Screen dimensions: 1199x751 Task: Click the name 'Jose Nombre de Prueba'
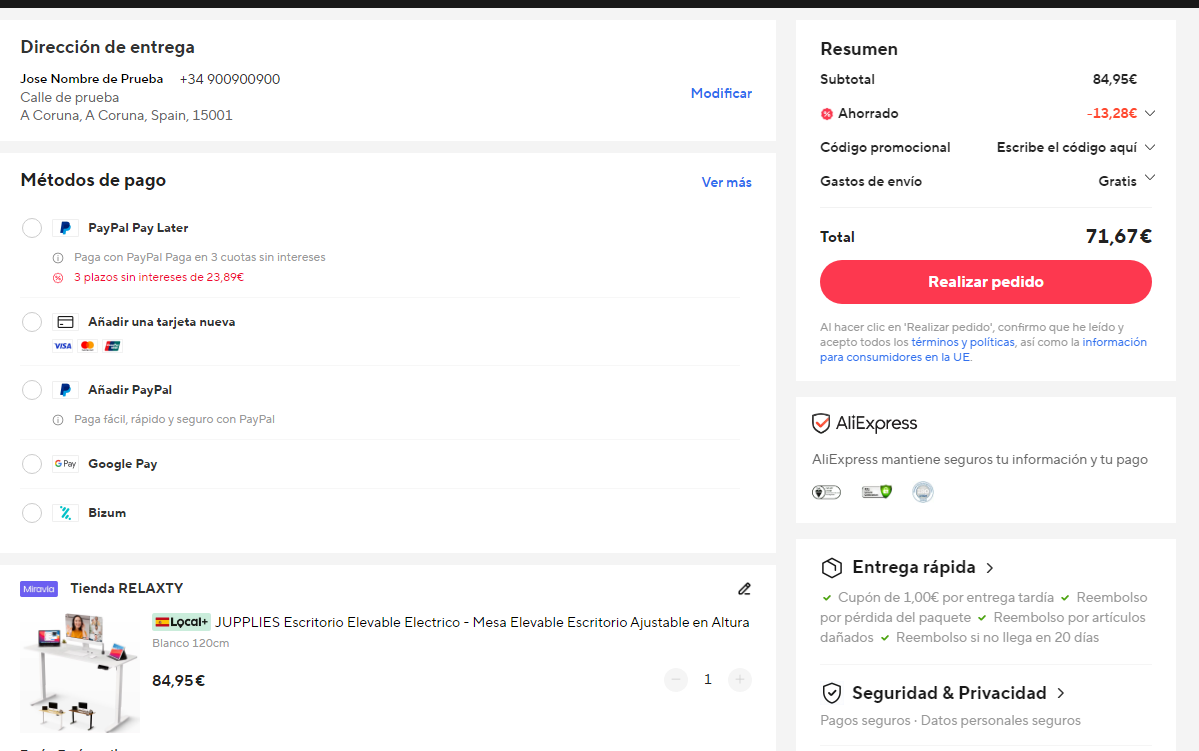tap(92, 80)
